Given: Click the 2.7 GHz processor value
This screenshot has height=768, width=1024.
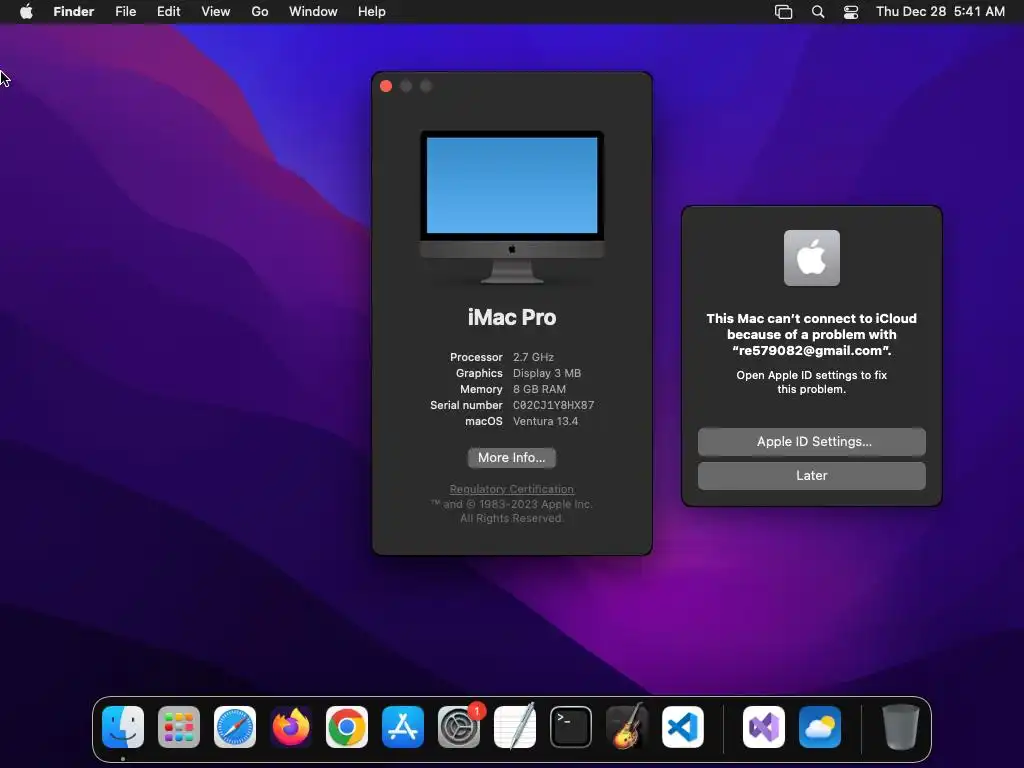Looking at the screenshot, I should pos(534,357).
